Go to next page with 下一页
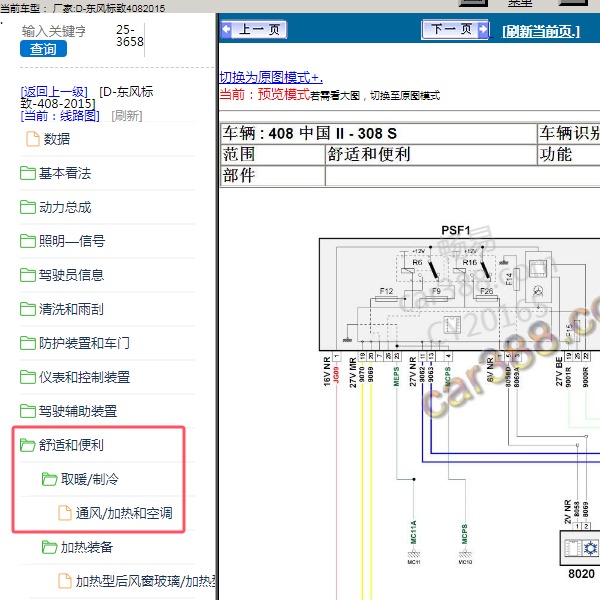 (455, 29)
